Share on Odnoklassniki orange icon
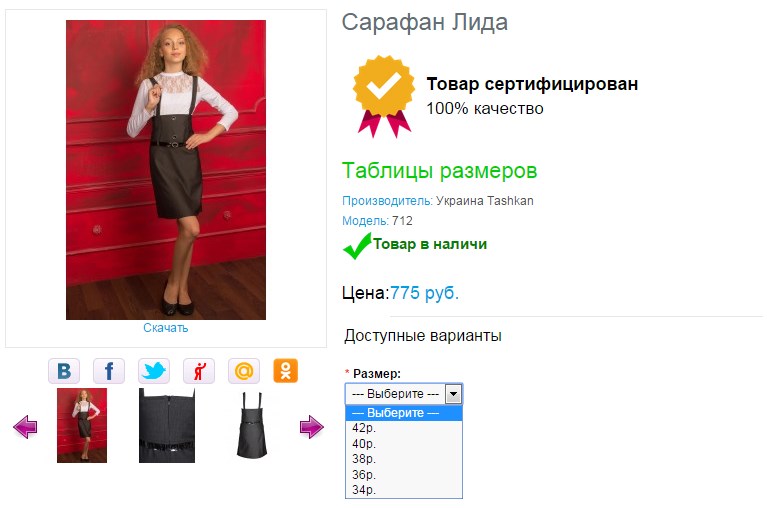Viewport: 767px width, 508px height. pos(286,371)
